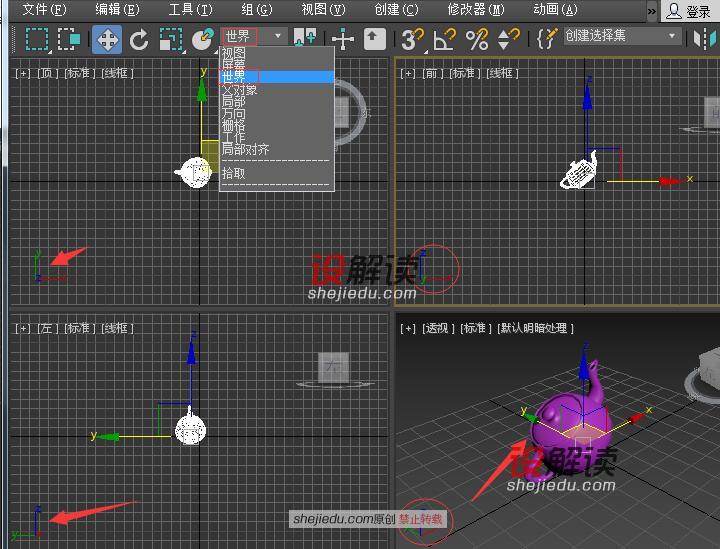The width and height of the screenshot is (720, 549).
Task: Click [标准] label in the 左 viewport
Action: 80,329
